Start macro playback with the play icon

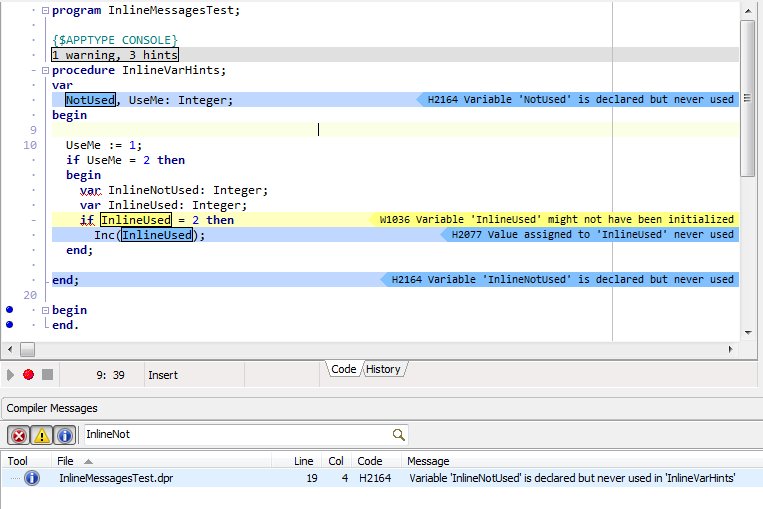tap(10, 375)
